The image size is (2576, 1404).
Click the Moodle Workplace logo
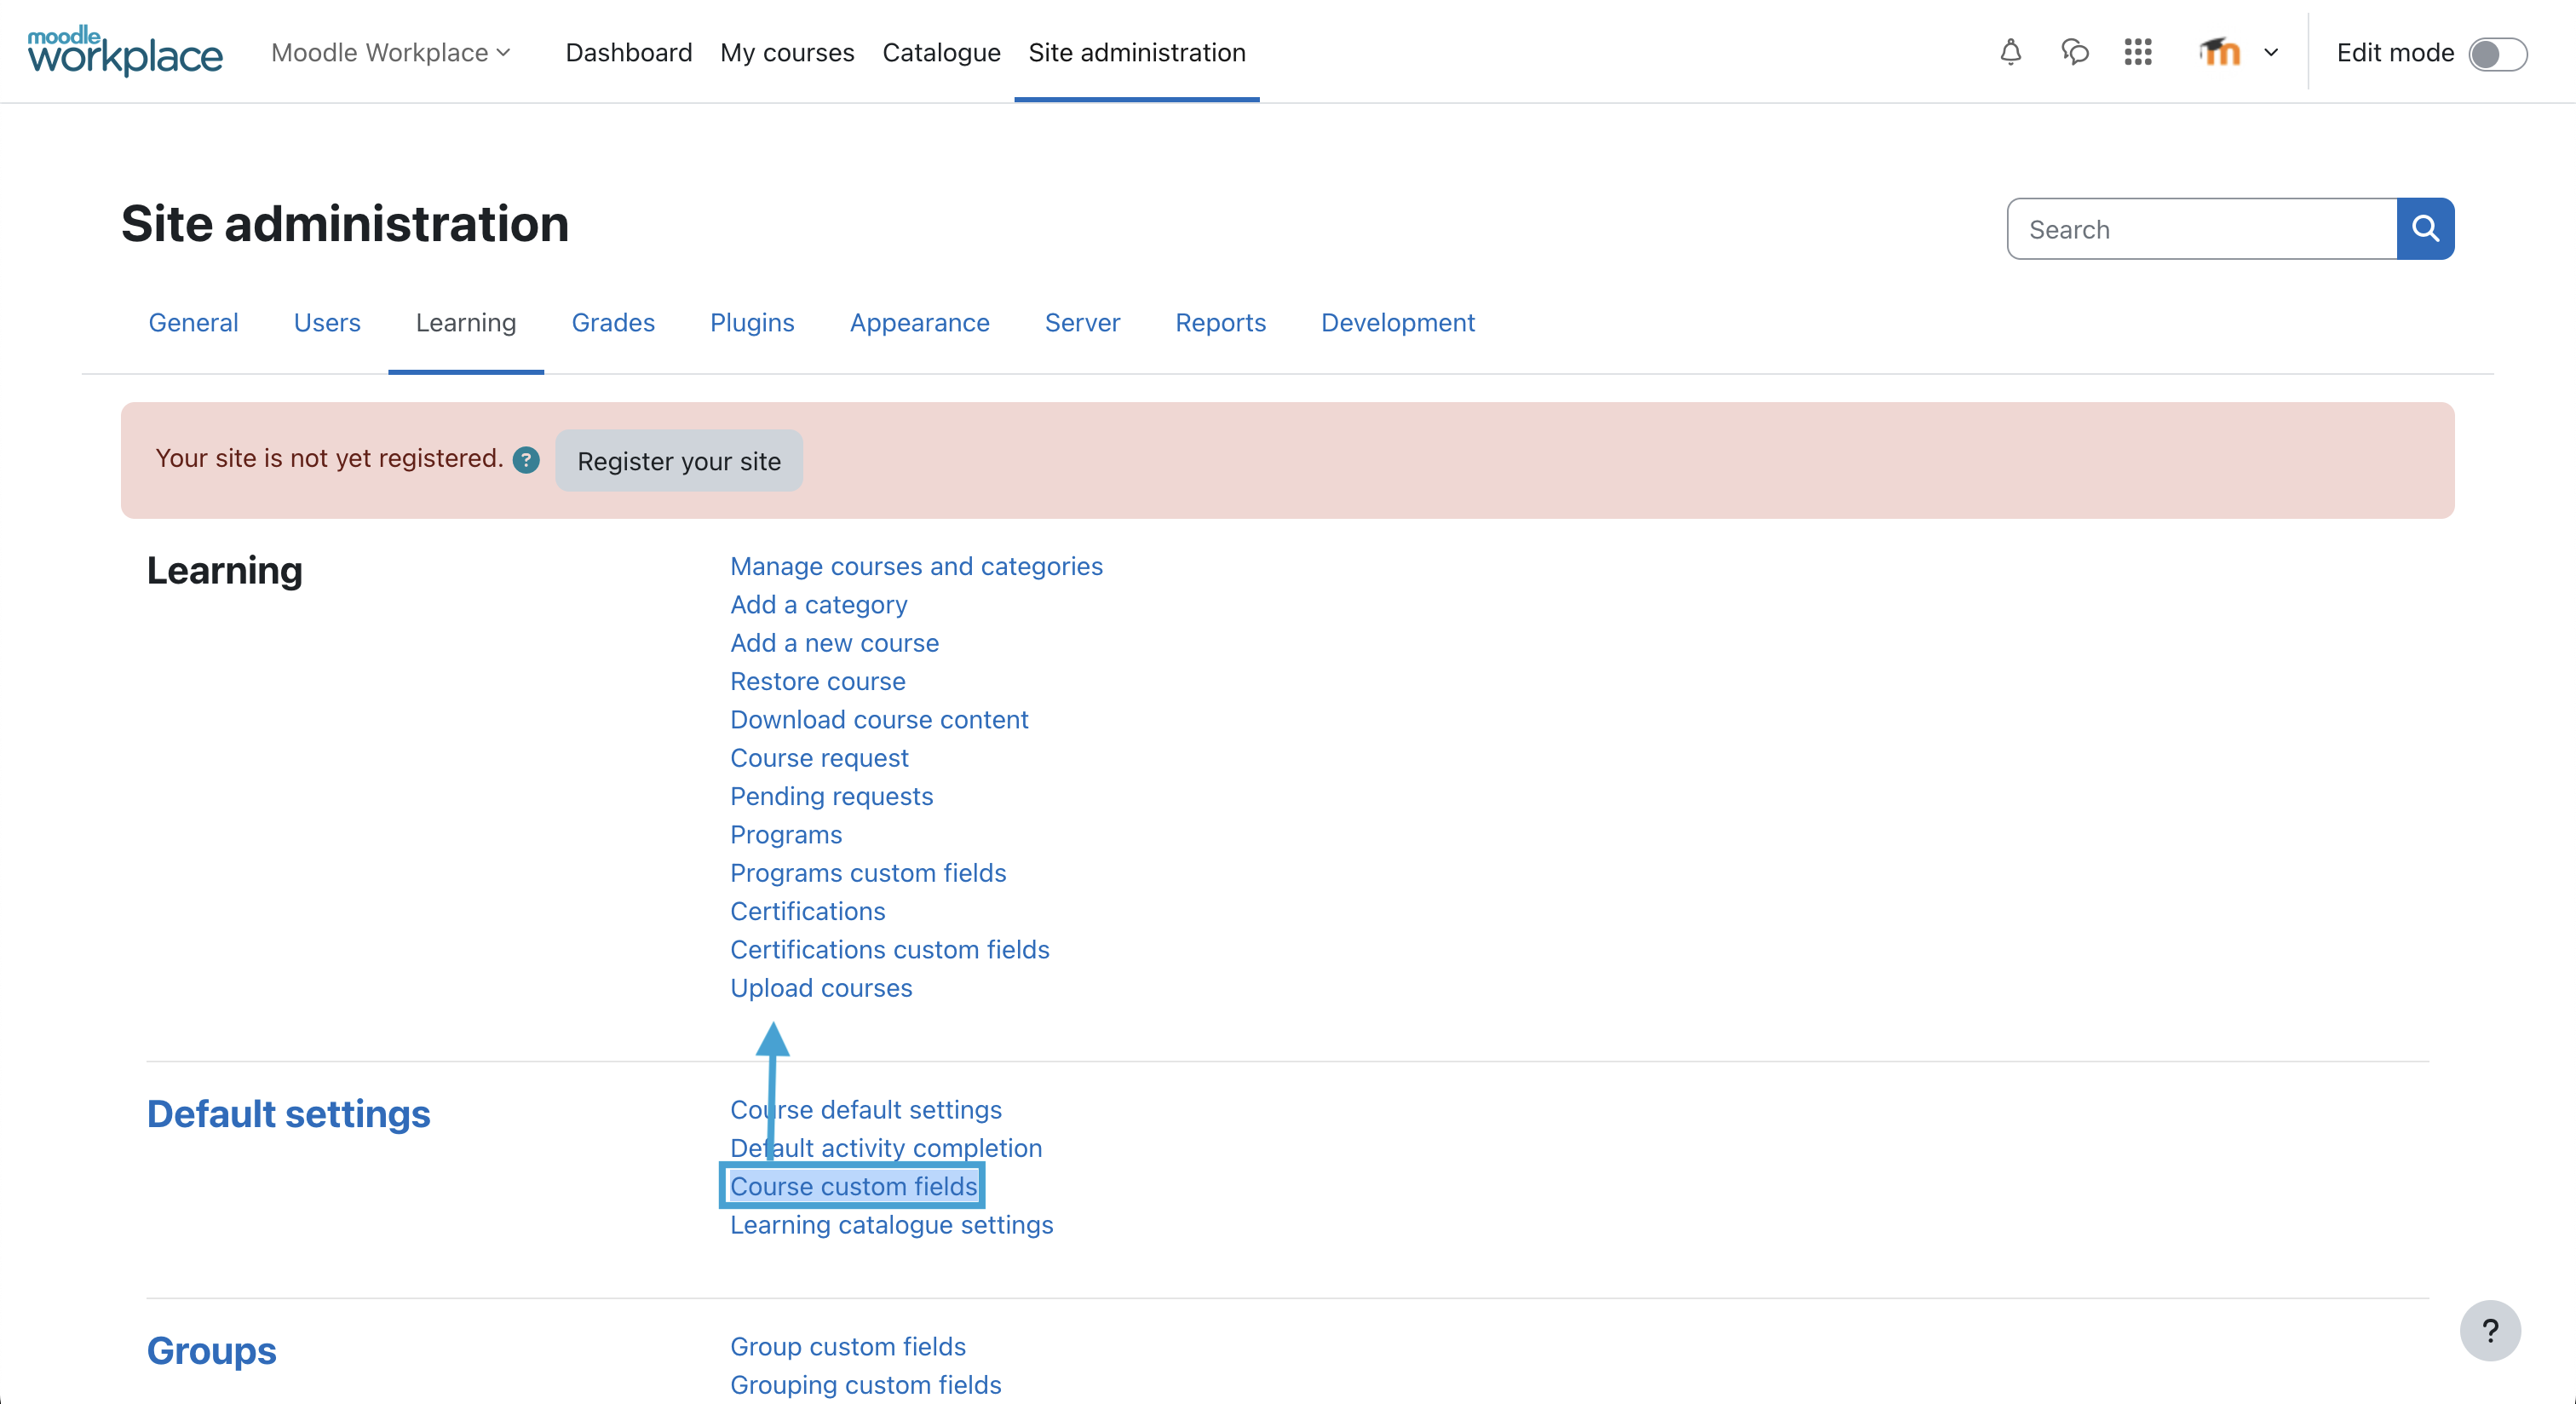[125, 51]
